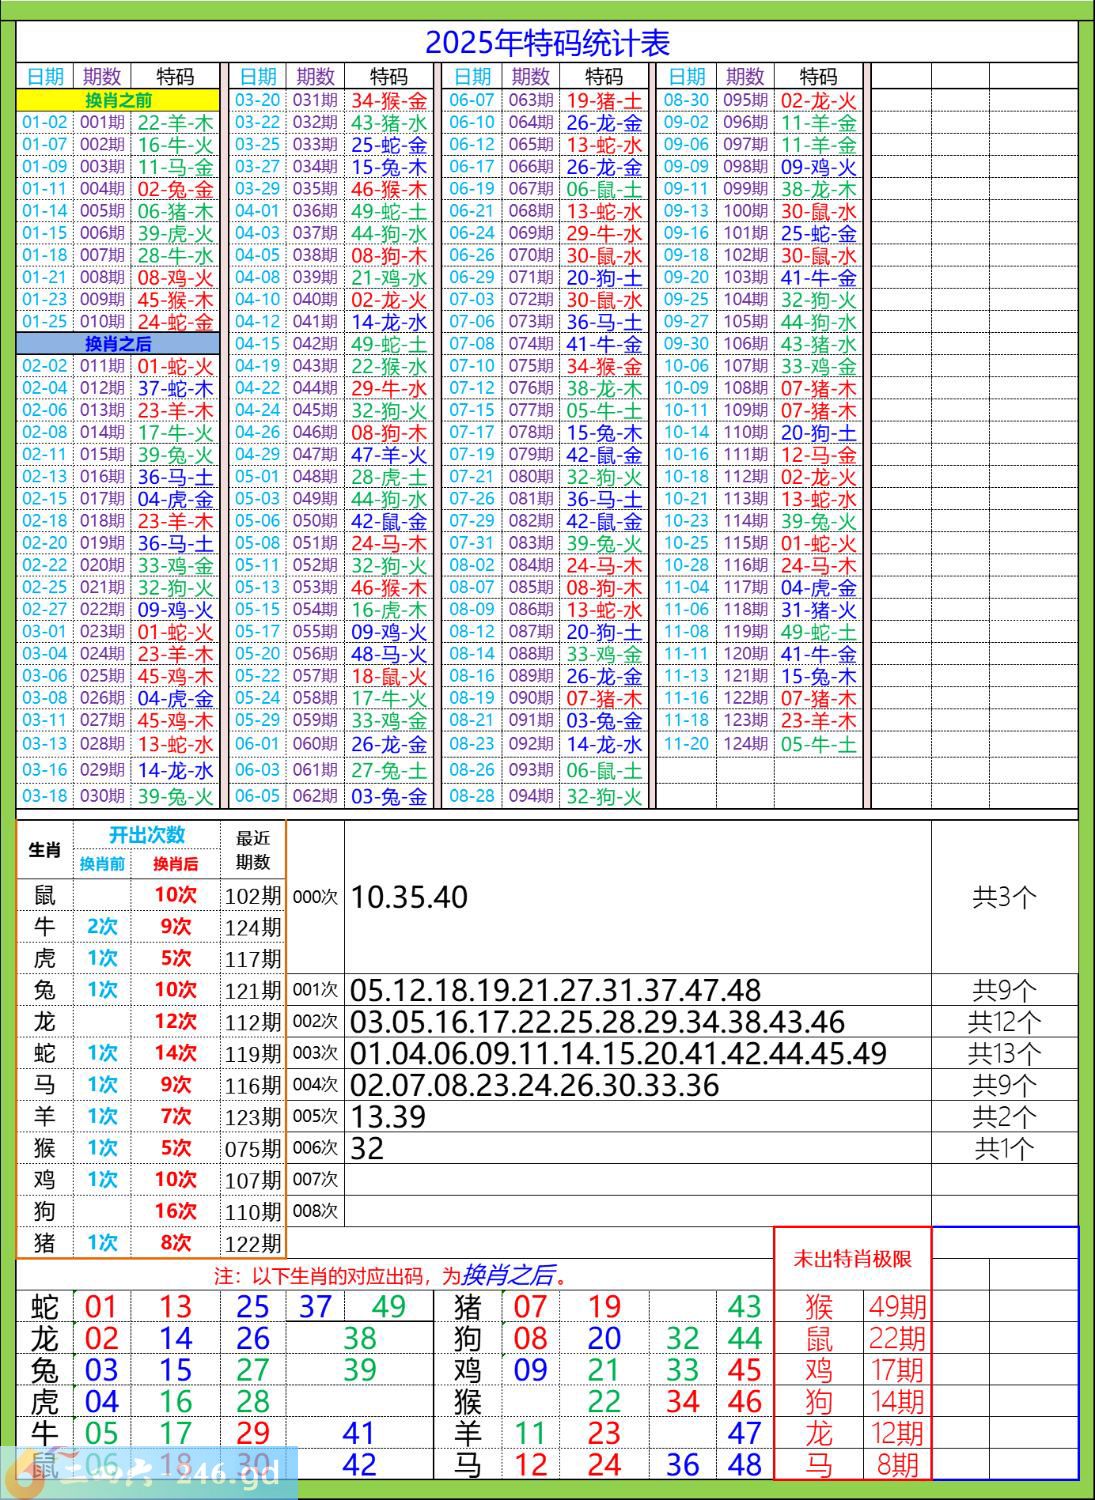Click the 01-02 date cell
Viewport: 1095px width, 1500px height.
[x=45, y=123]
